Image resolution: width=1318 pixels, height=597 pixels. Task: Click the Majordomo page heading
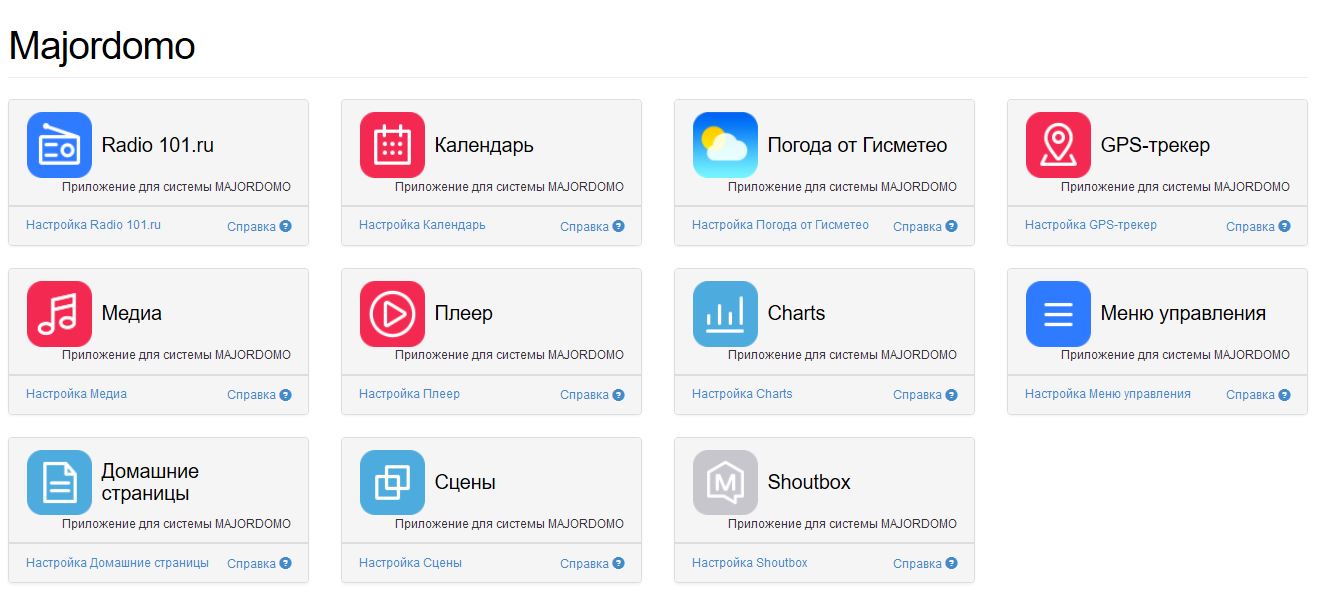tap(101, 46)
